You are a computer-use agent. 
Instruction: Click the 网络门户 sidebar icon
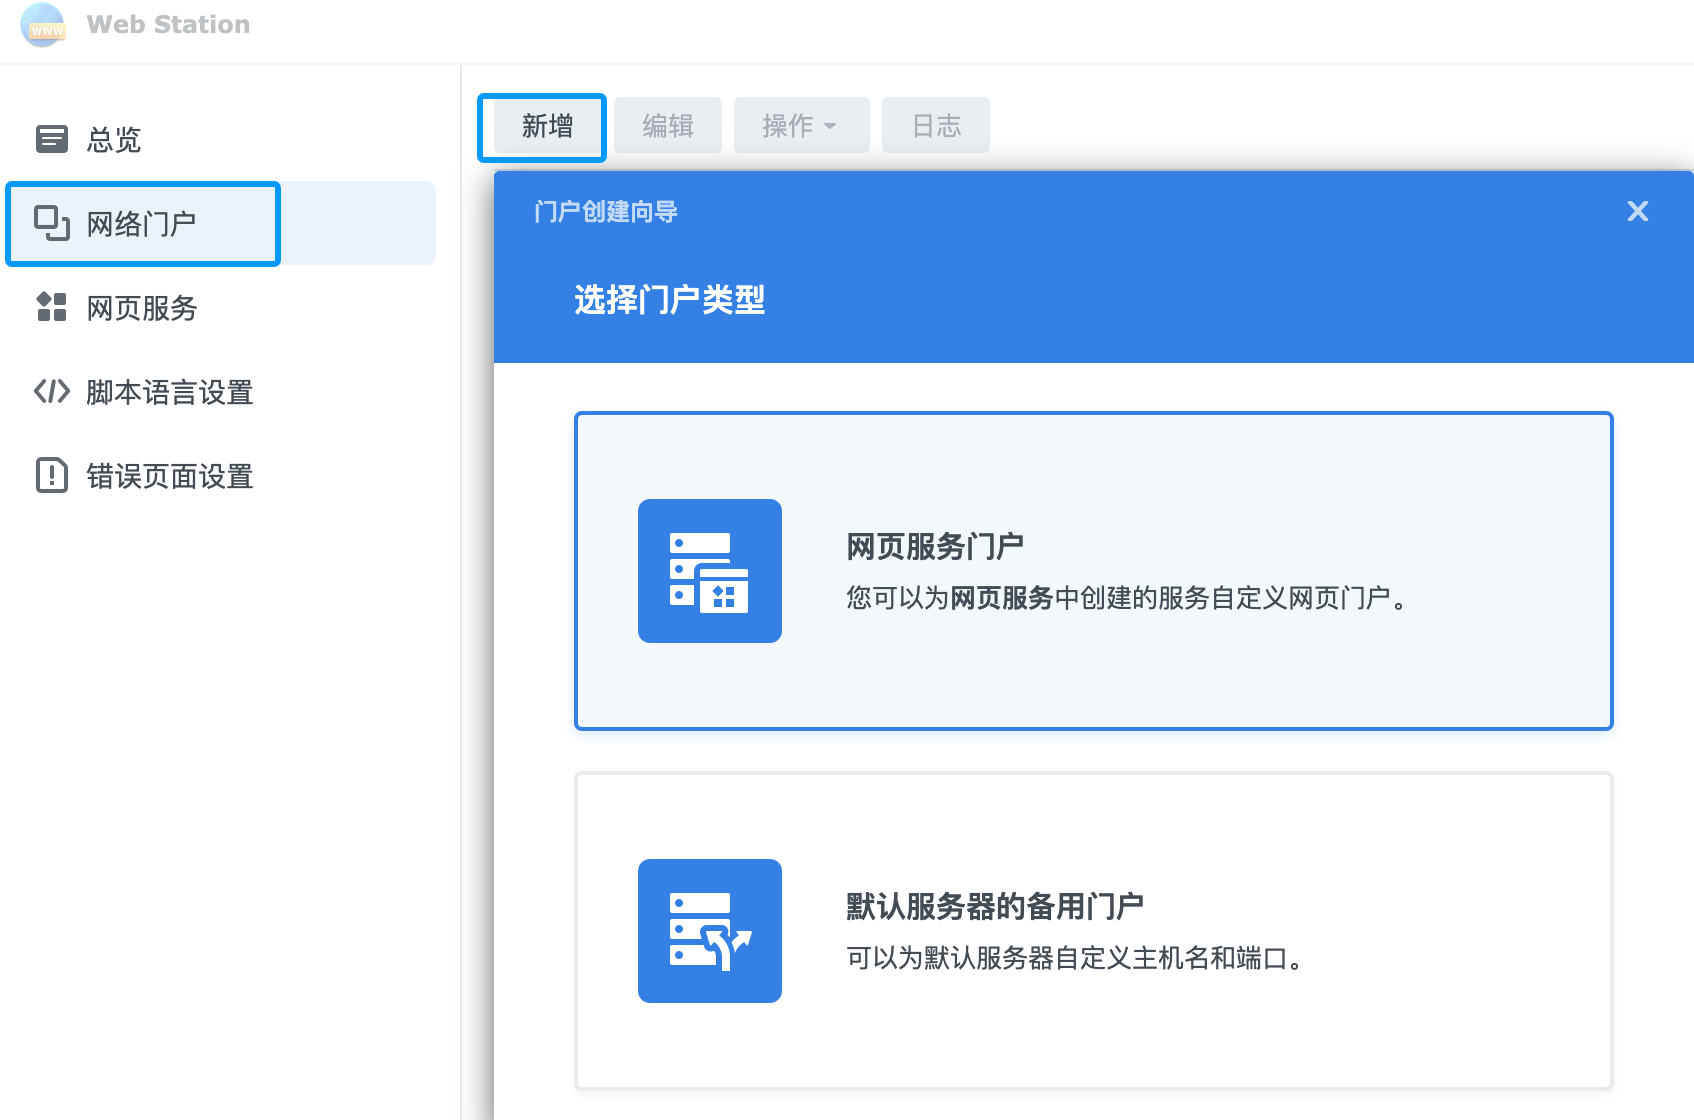[x=52, y=223]
